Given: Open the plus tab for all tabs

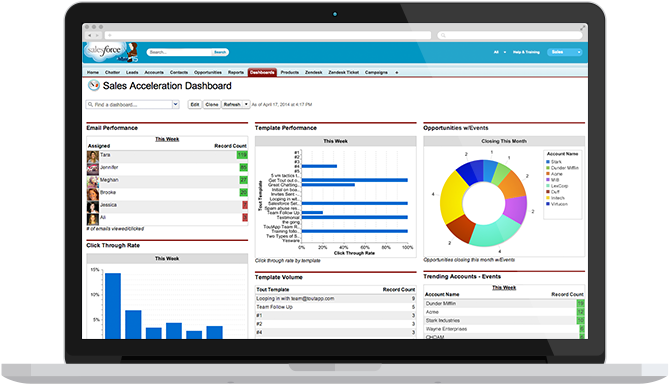Looking at the screenshot, I should click(396, 73).
